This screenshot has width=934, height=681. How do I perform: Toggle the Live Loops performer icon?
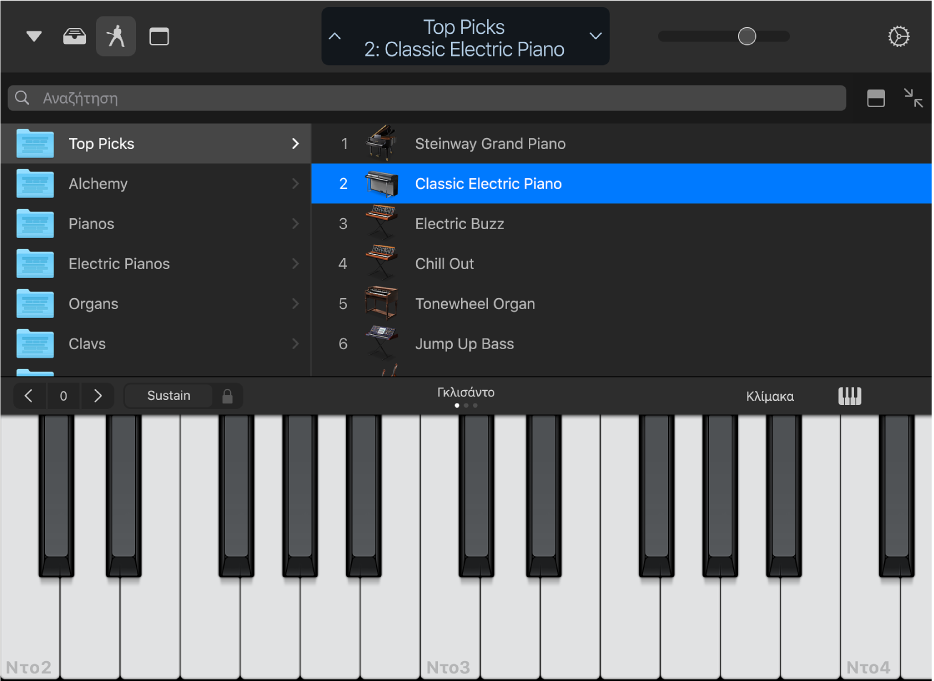(116, 36)
